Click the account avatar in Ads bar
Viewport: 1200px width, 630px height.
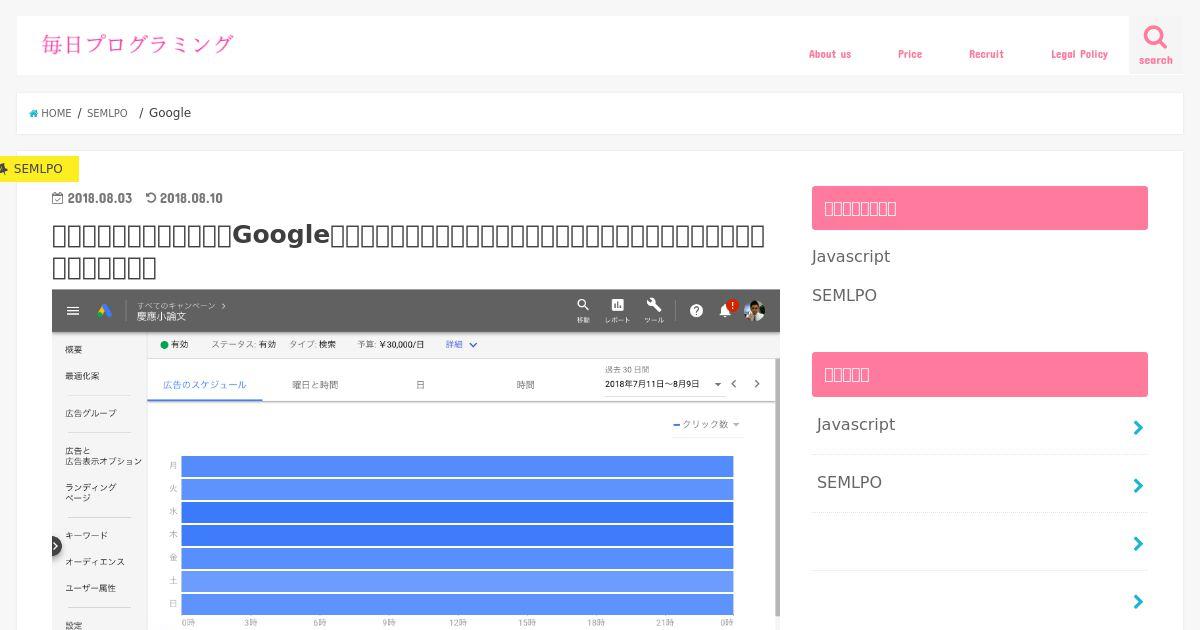(755, 311)
